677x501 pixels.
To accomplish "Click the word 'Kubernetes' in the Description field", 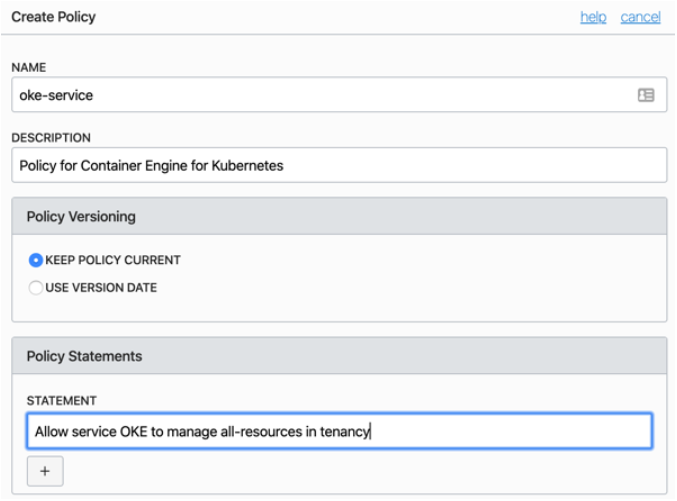I will pyautogui.click(x=248, y=166).
